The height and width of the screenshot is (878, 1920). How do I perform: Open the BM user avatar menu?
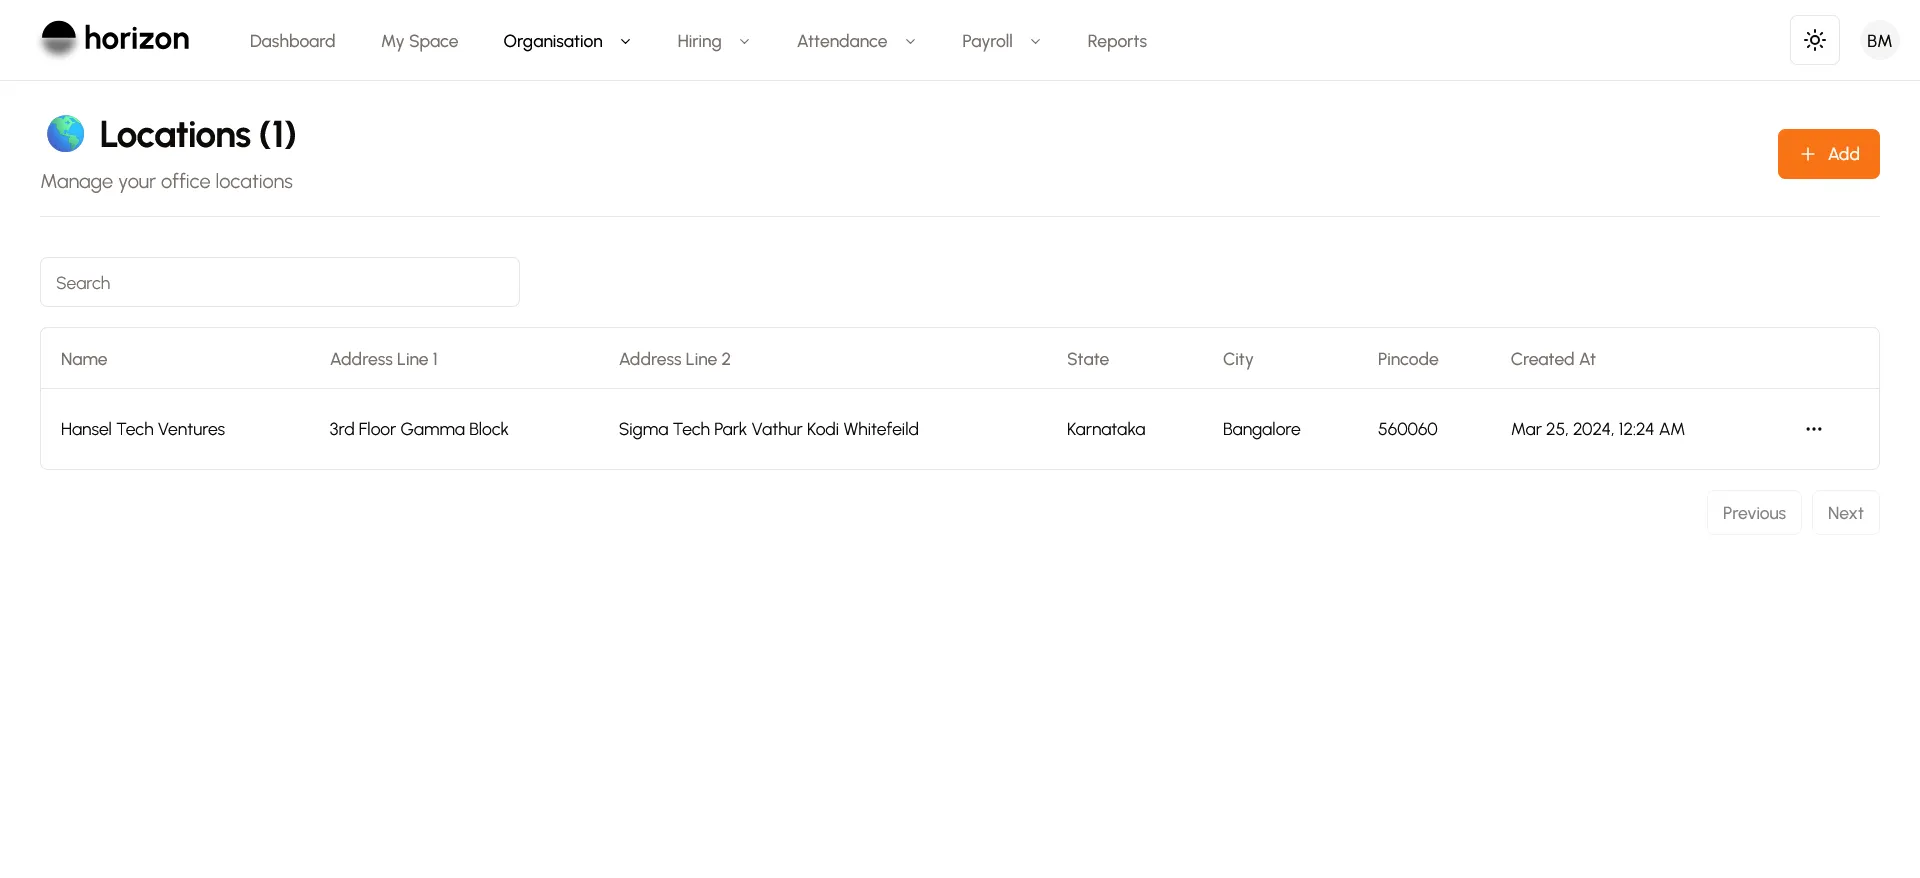1879,40
